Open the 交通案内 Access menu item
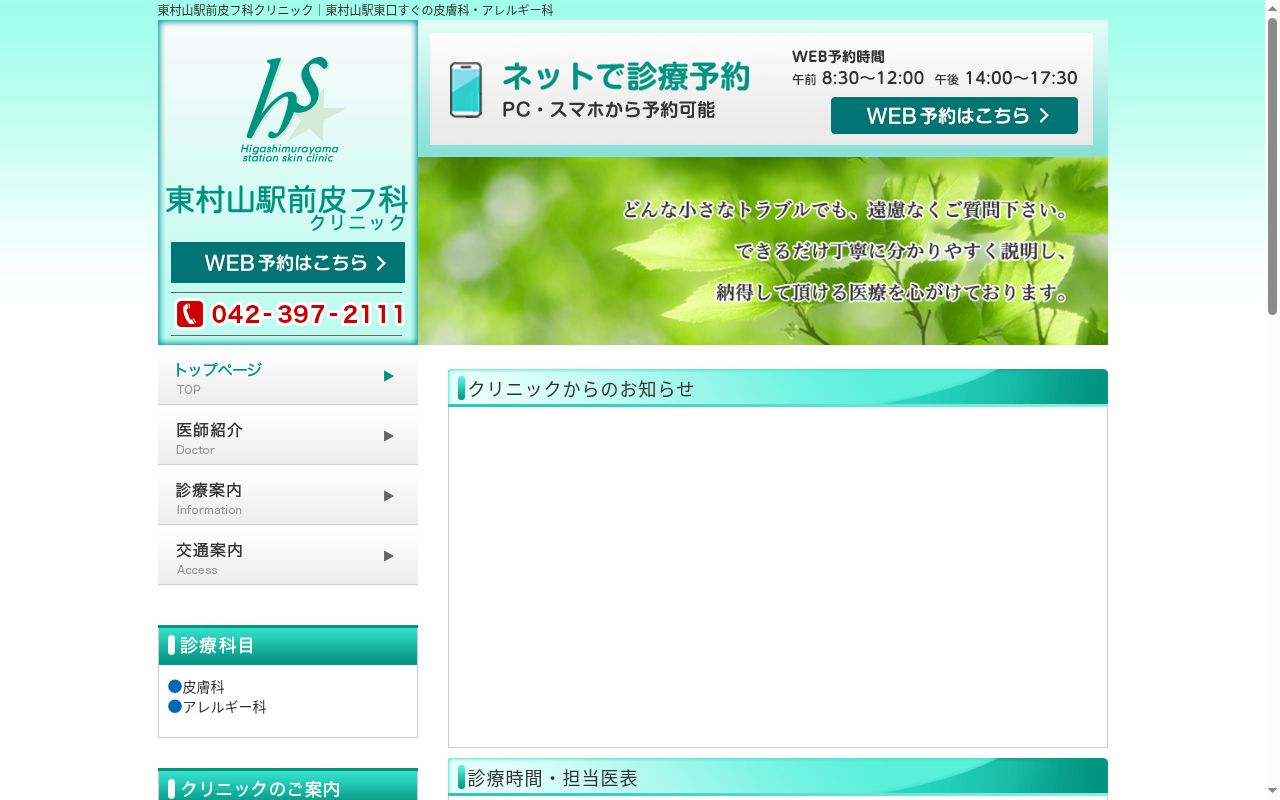Image resolution: width=1280 pixels, height=800 pixels. pyautogui.click(x=288, y=557)
